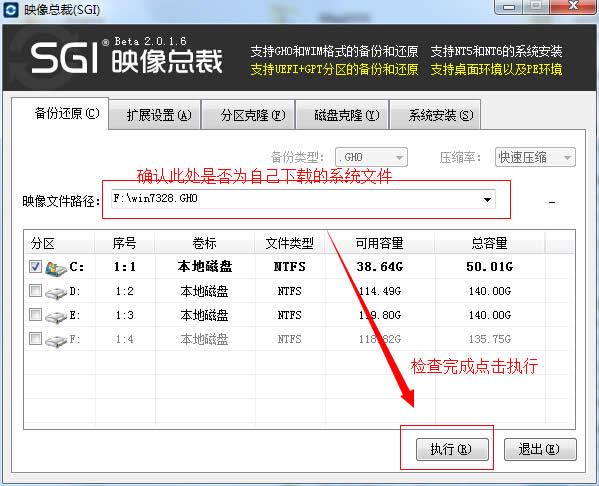
Task: Click the SGI logo in the banner
Action: [x=64, y=58]
